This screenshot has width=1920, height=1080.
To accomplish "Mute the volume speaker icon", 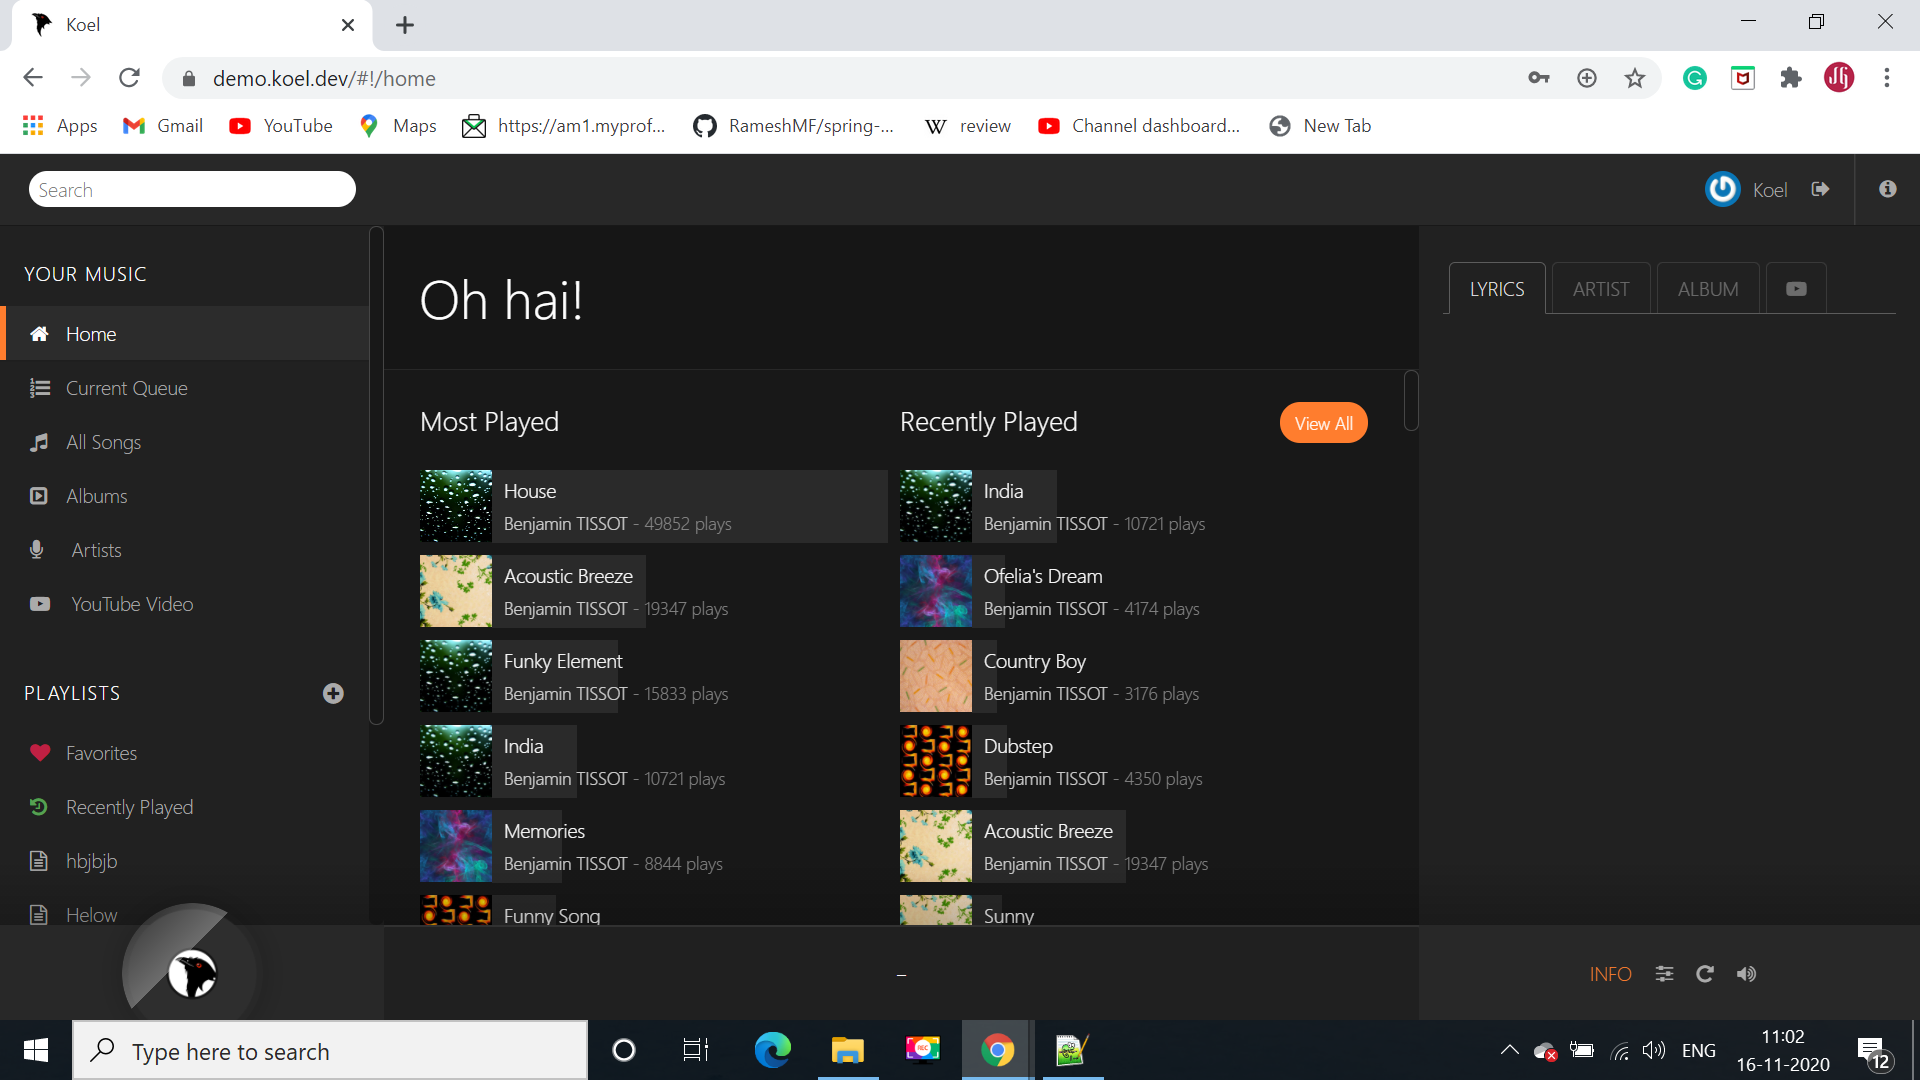I will (x=1746, y=974).
